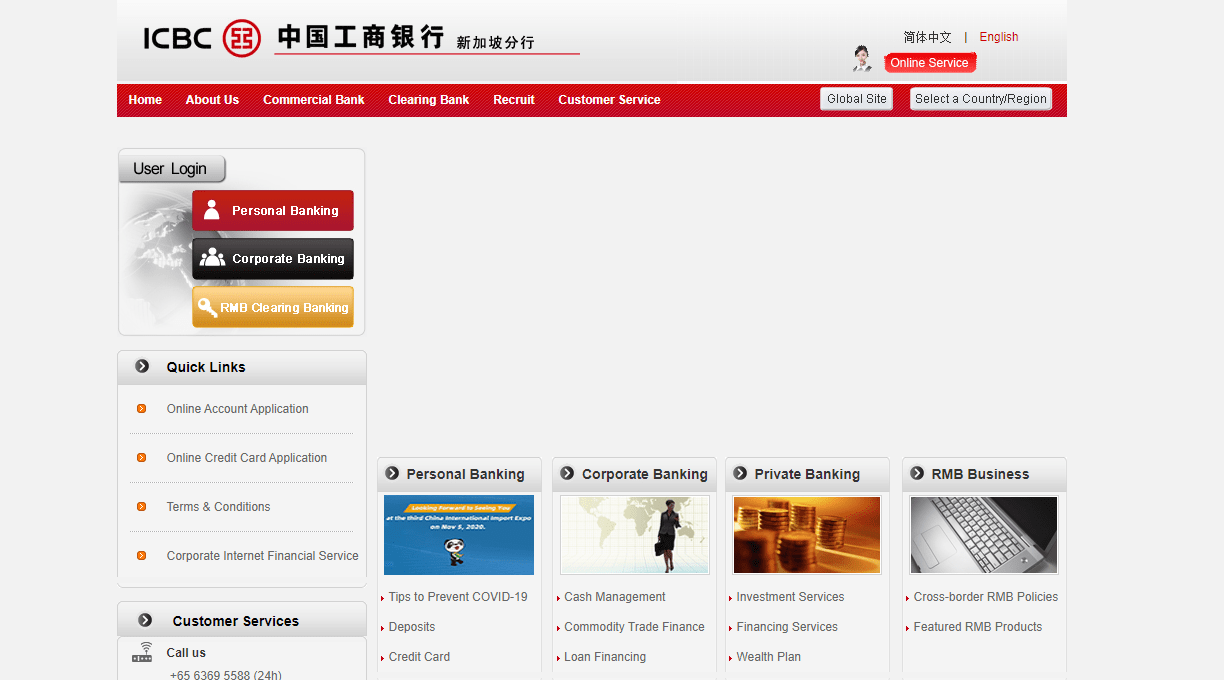Click the orange bullet beside Online Credit Card Application
This screenshot has height=680, width=1224.
(x=142, y=458)
